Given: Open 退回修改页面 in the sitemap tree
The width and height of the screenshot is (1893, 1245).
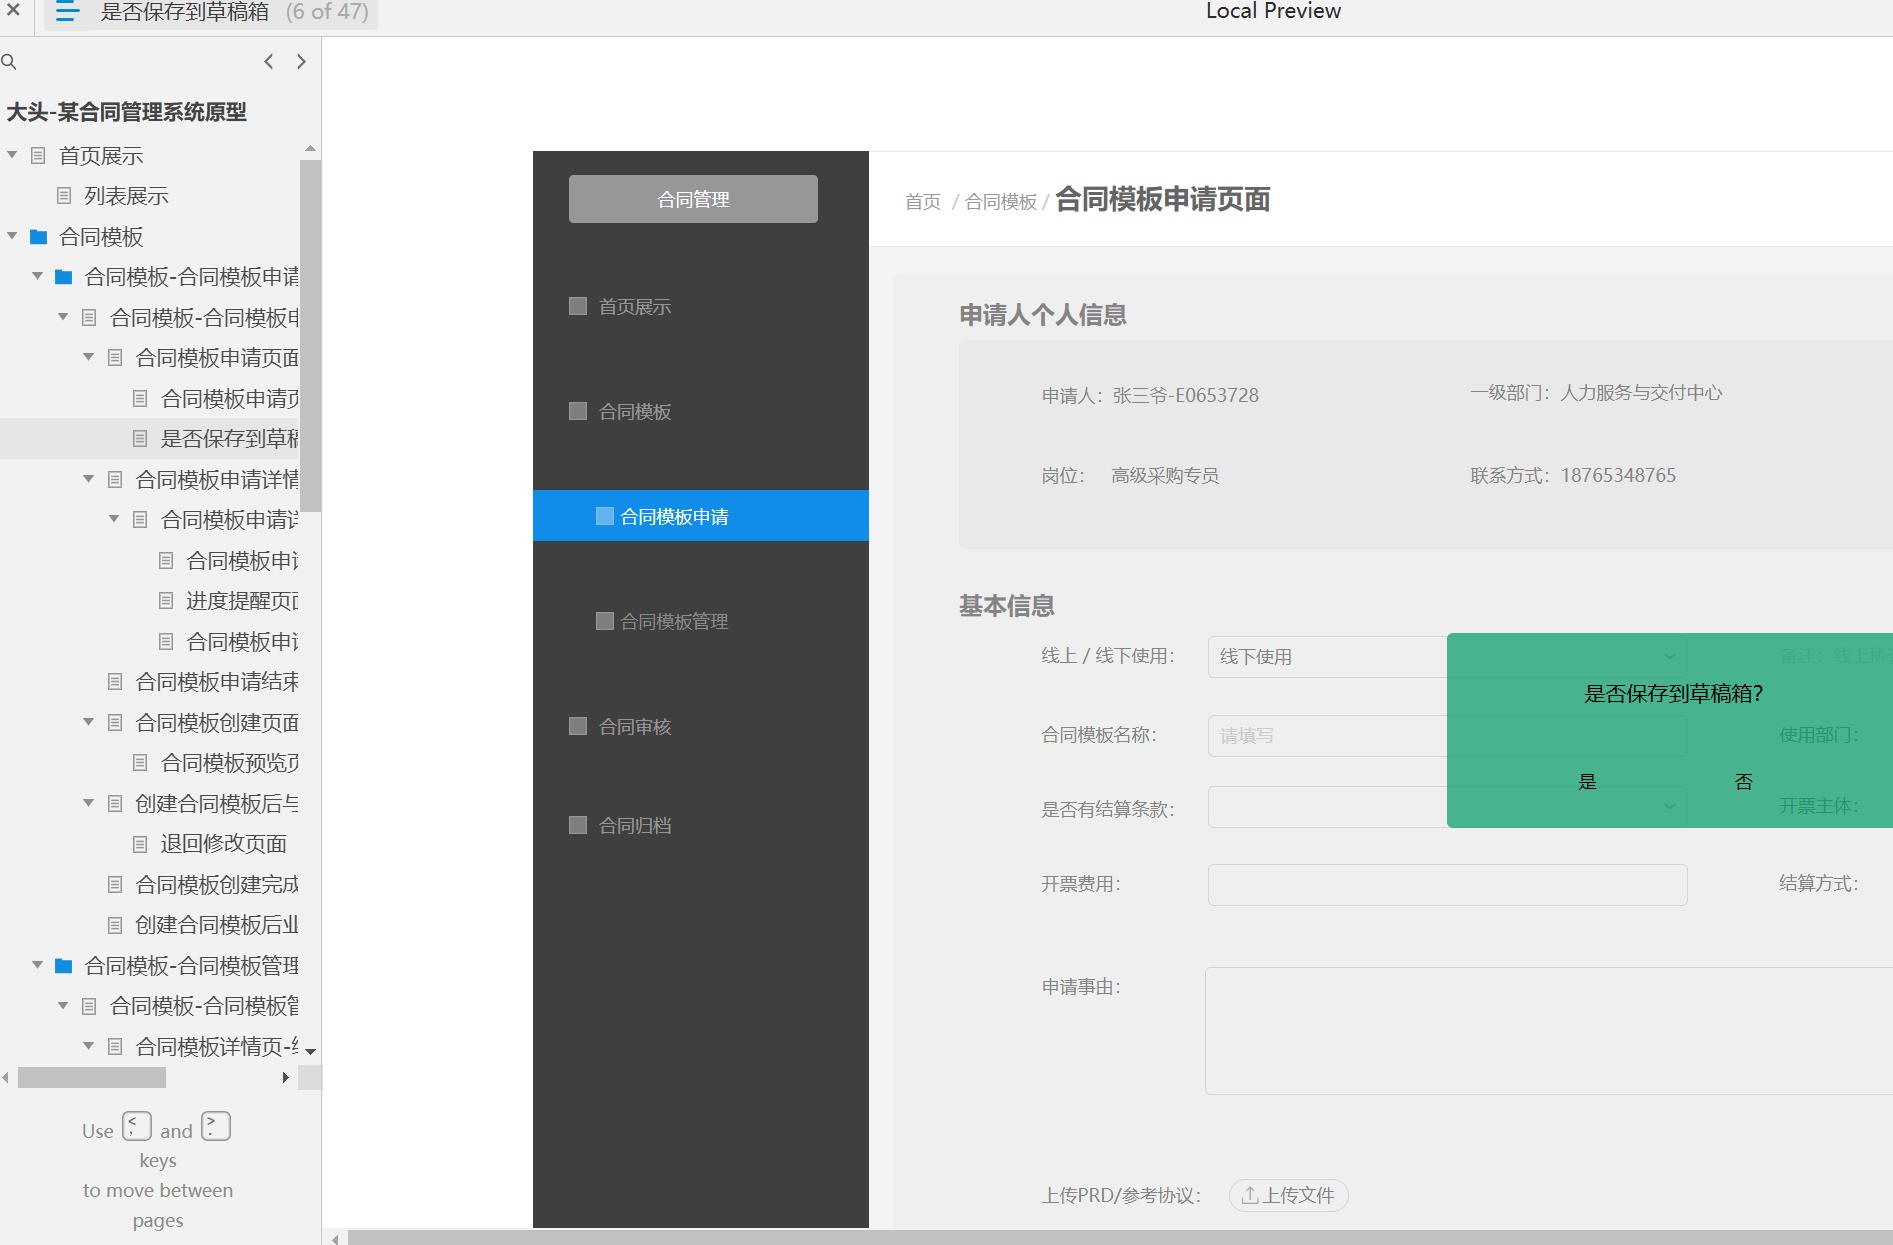Looking at the screenshot, I should [224, 844].
